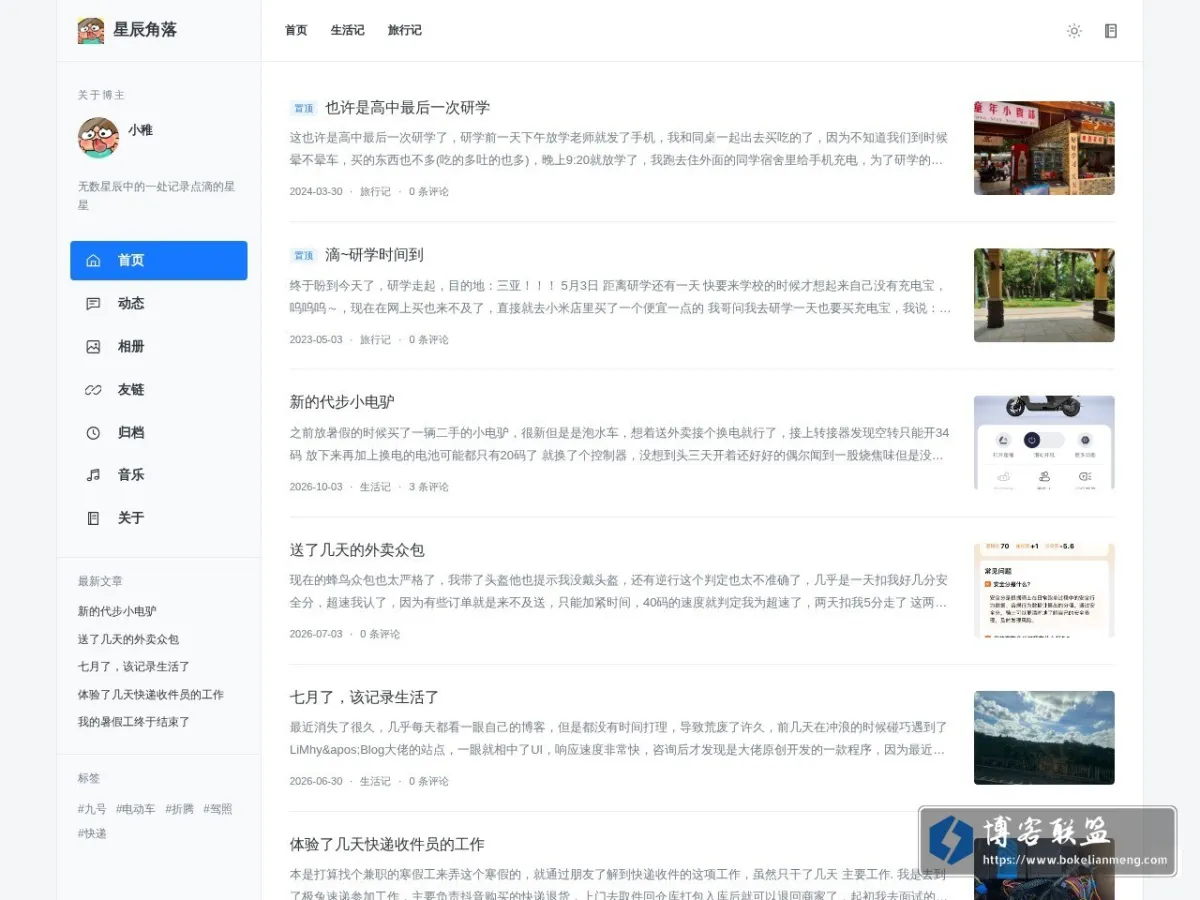
Task: Click the home icon beside 首页
Action: [93, 260]
